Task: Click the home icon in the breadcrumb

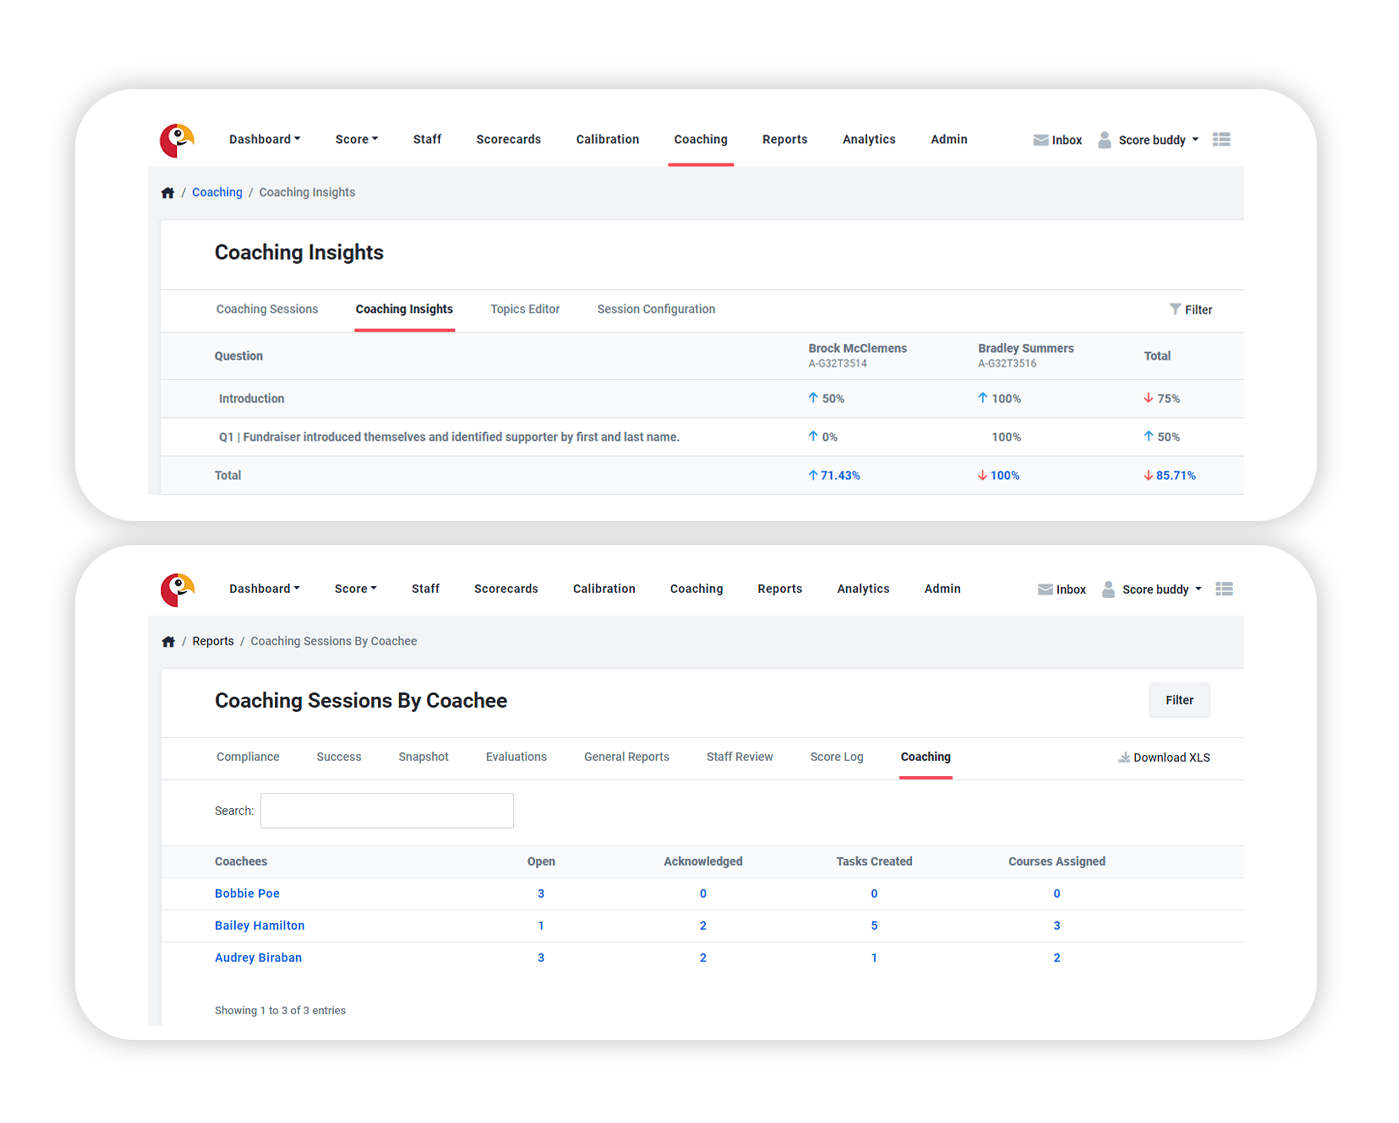Action: (167, 192)
